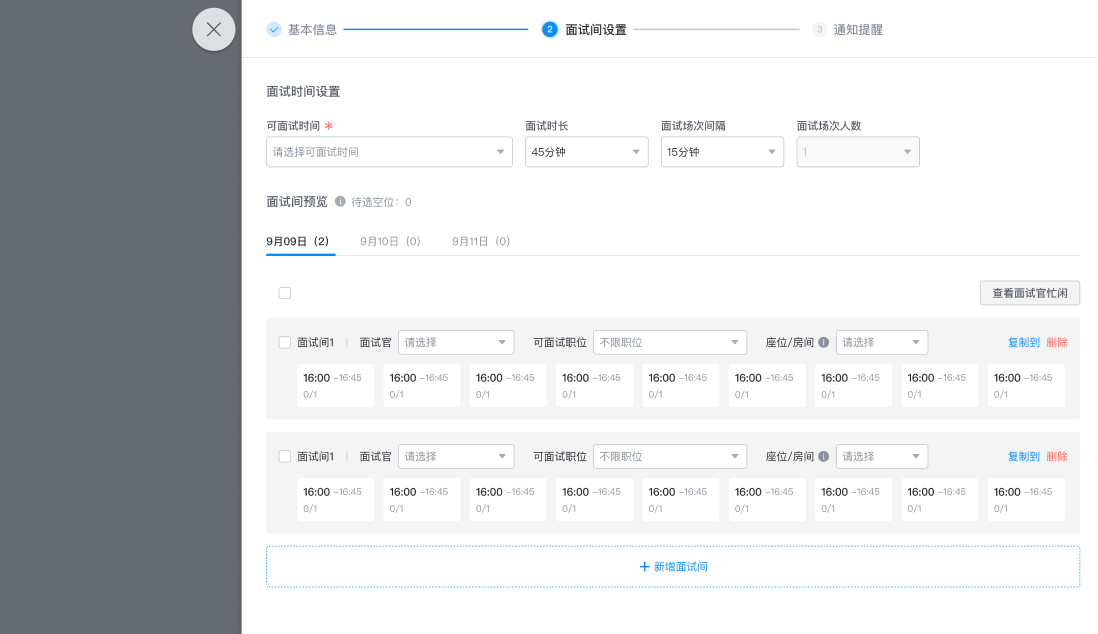Select first 16:00 time slot in second room
The width and height of the screenshot is (1098, 634).
pyautogui.click(x=335, y=499)
